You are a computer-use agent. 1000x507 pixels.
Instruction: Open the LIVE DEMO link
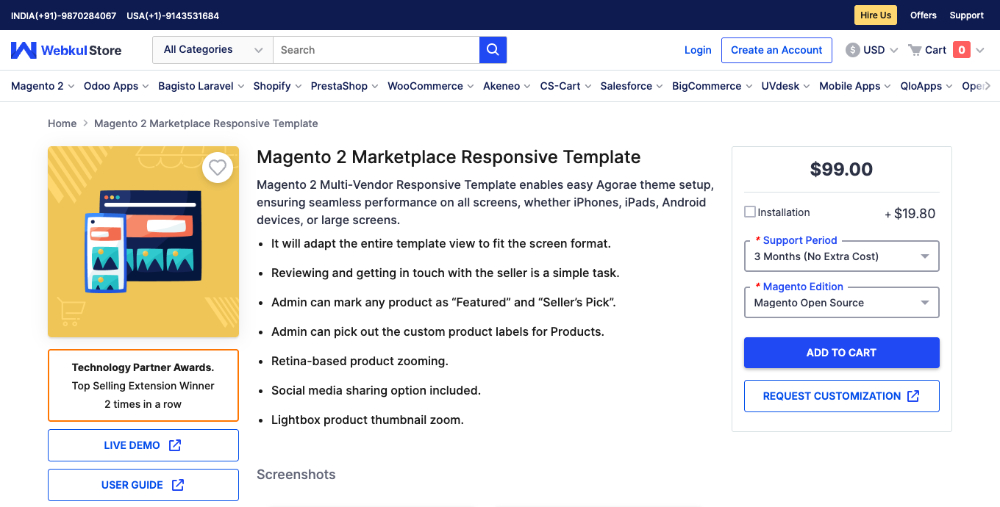click(143, 445)
